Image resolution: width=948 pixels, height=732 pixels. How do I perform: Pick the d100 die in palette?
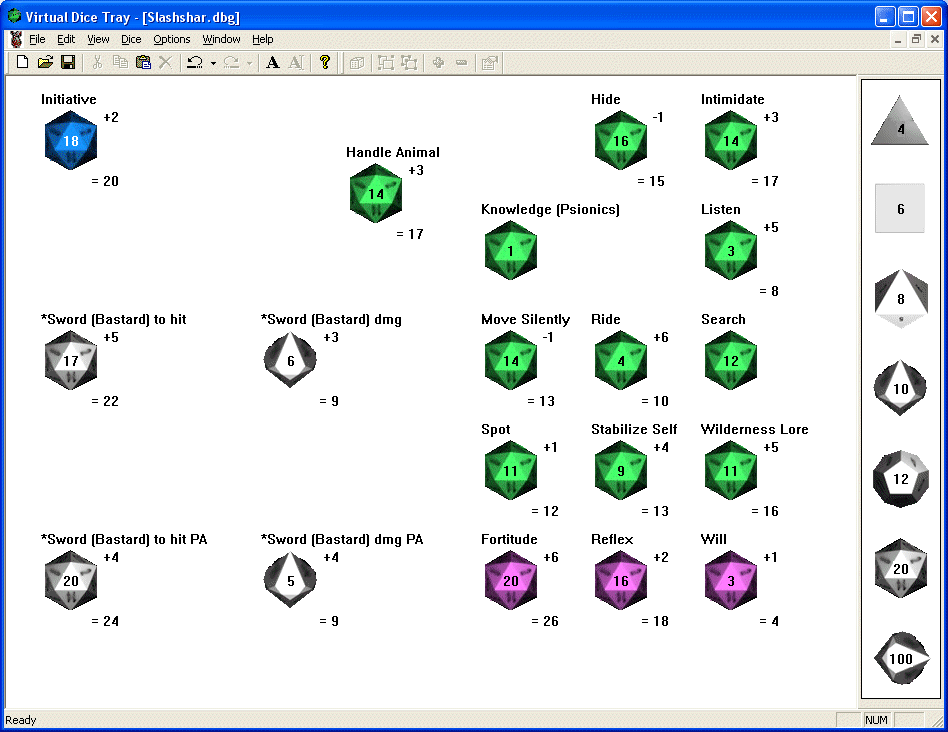pos(901,658)
